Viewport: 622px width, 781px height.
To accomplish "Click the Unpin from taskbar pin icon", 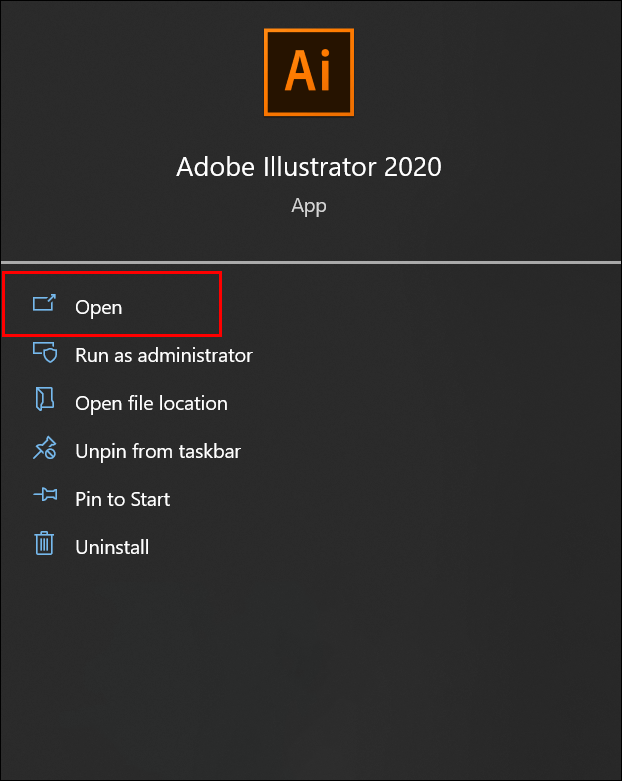I will (44, 450).
